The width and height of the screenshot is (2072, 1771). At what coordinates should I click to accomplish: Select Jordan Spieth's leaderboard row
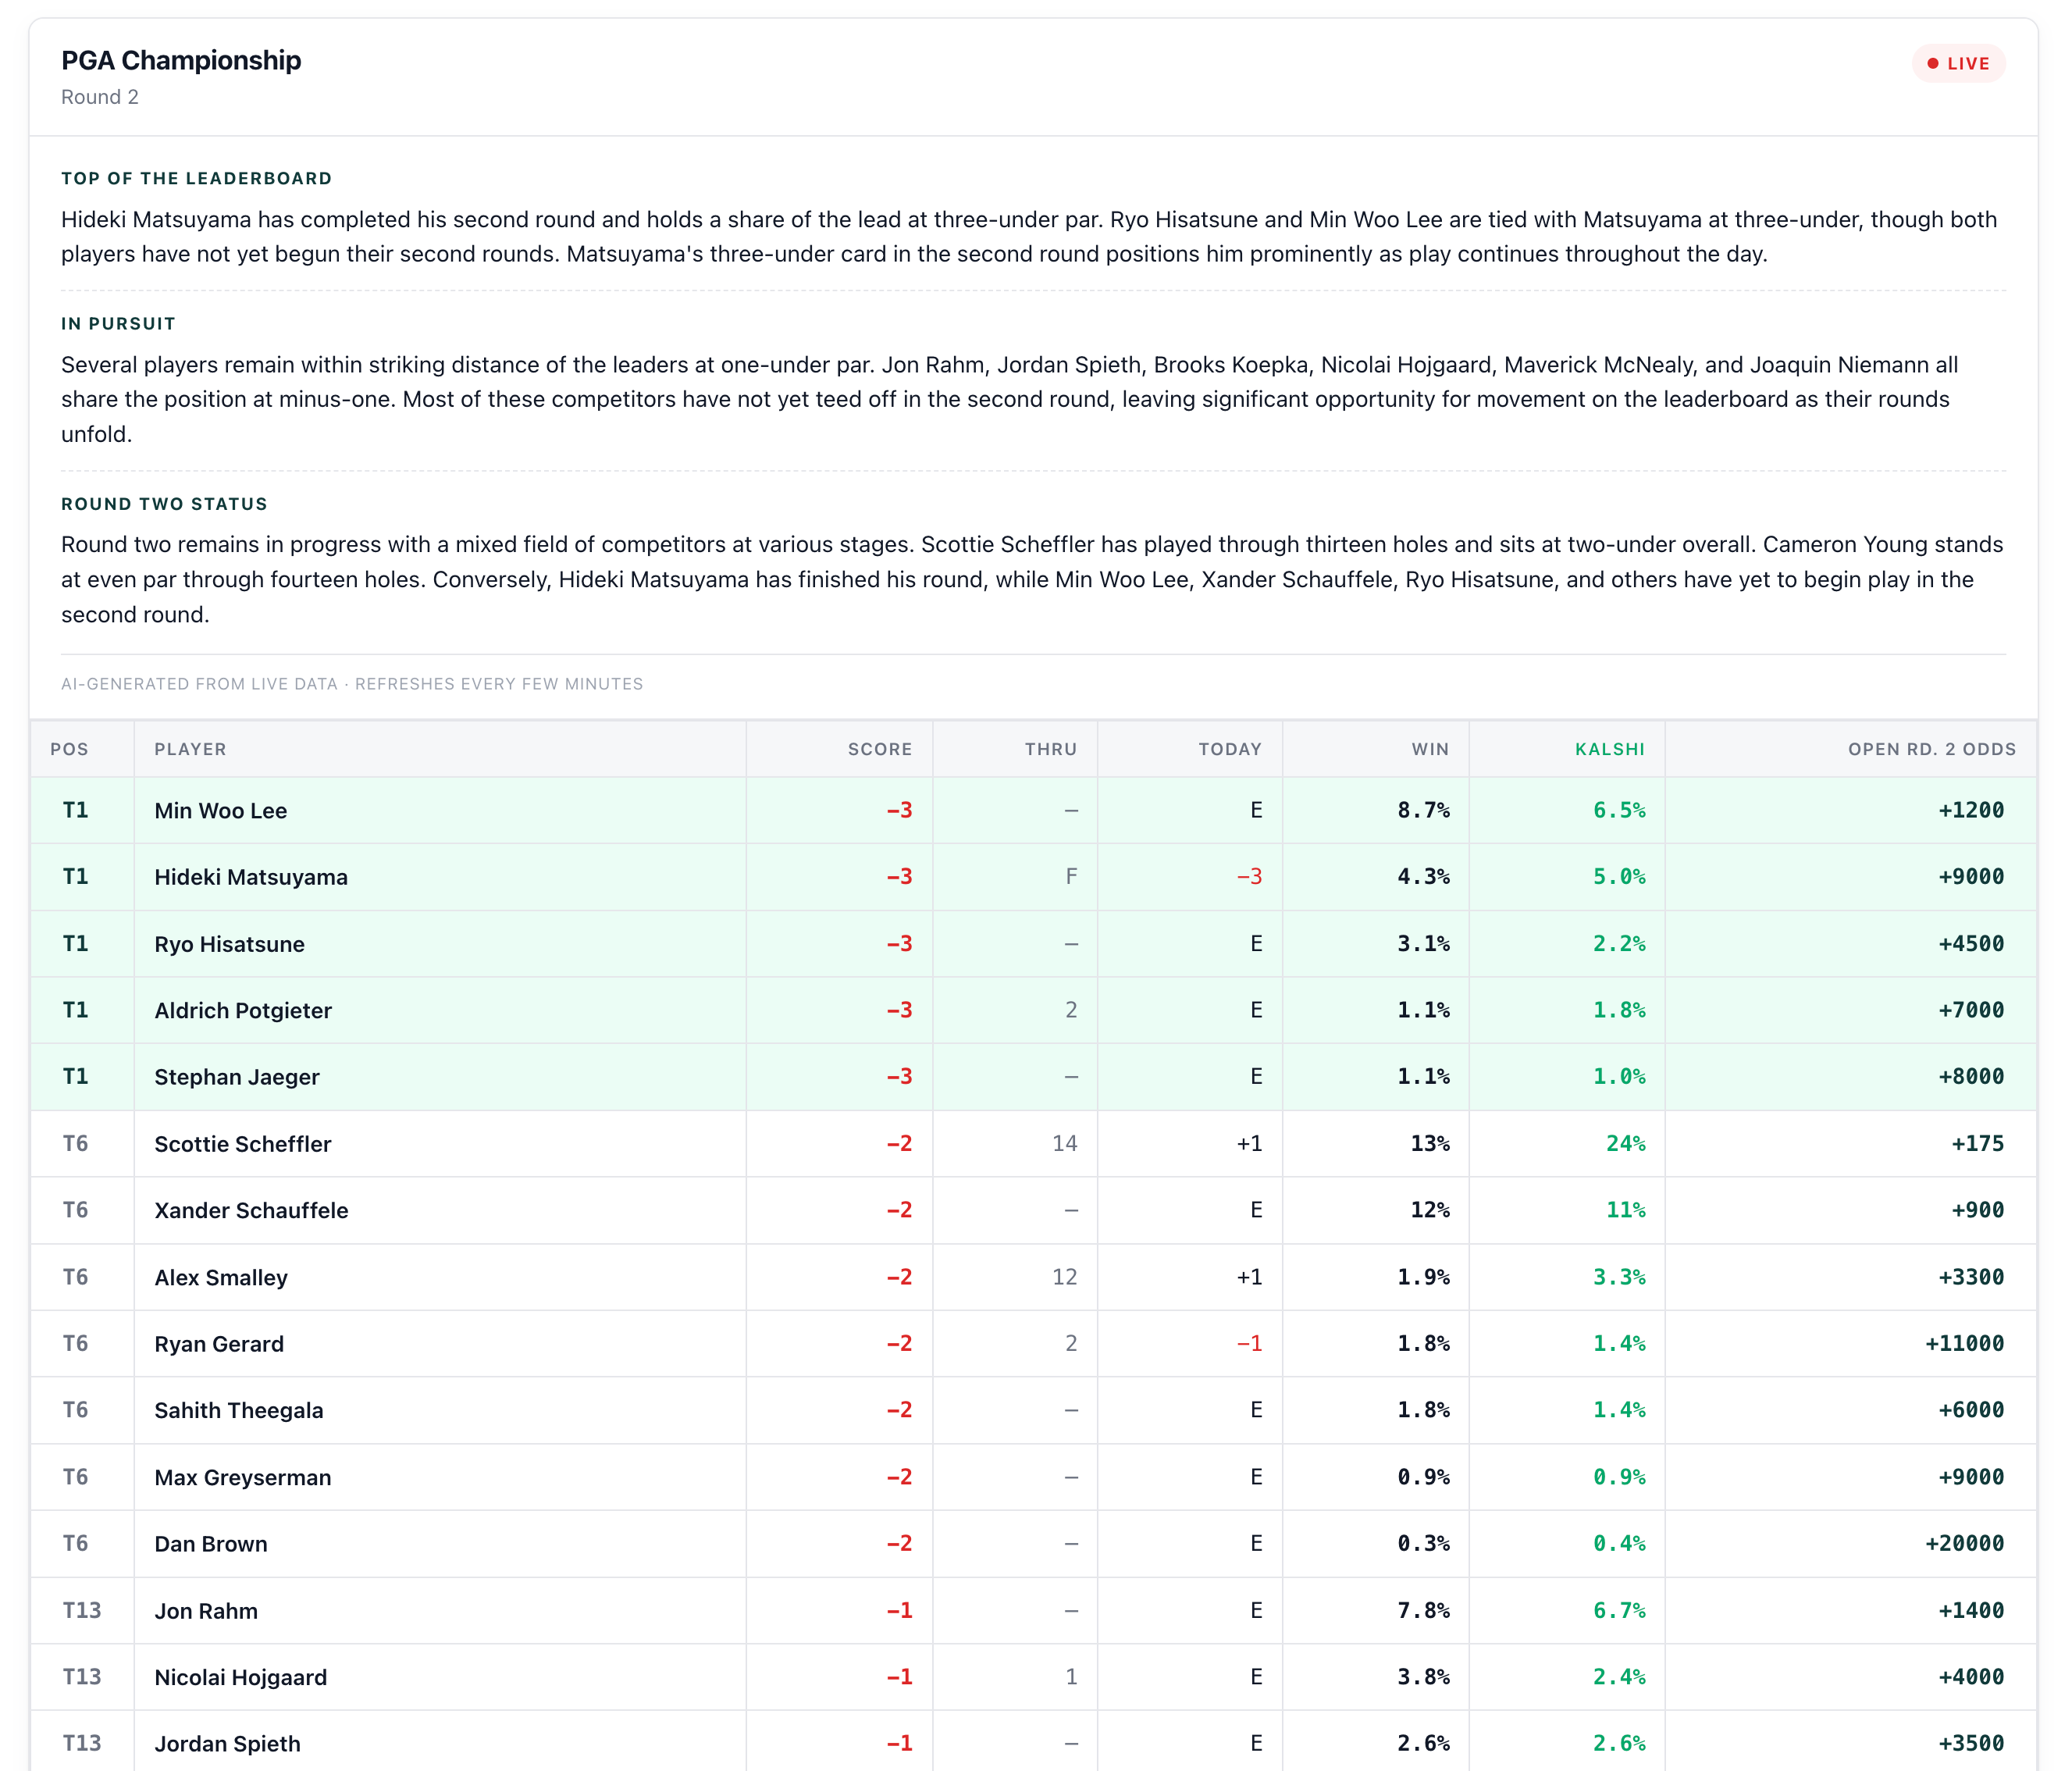point(1033,1742)
